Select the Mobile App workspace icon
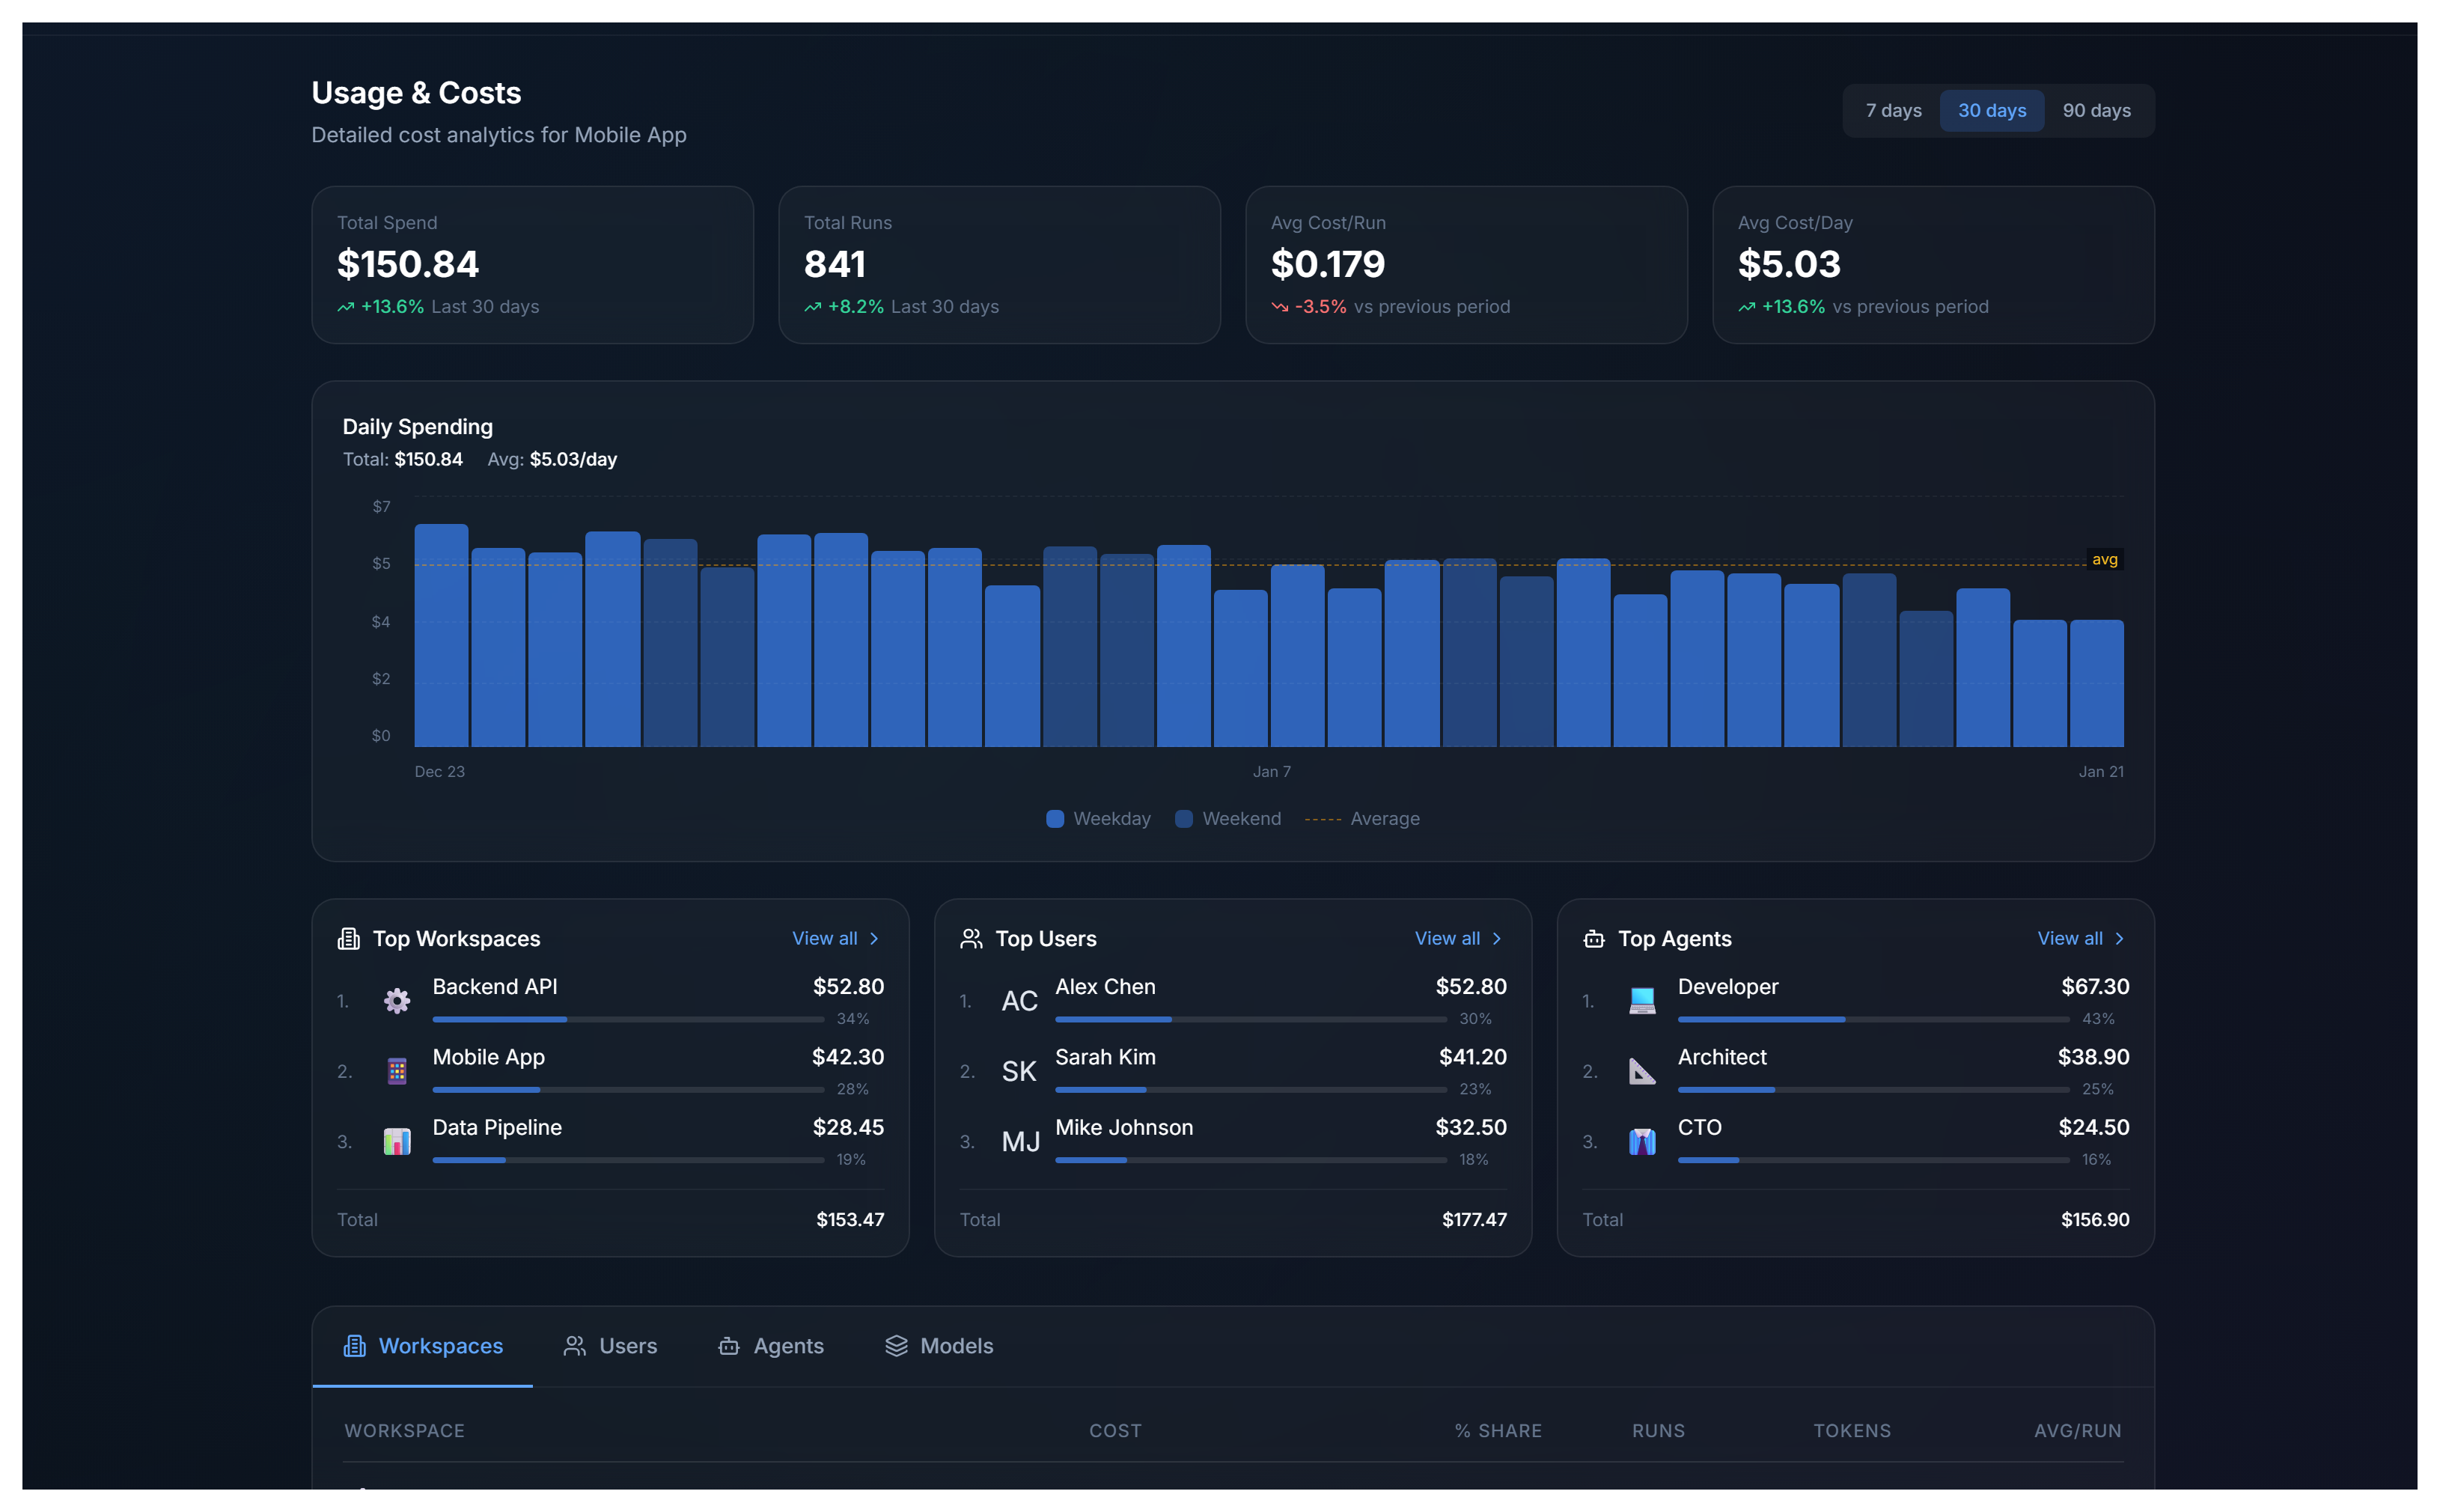Image resolution: width=2440 pixels, height=1512 pixels. [x=397, y=1070]
